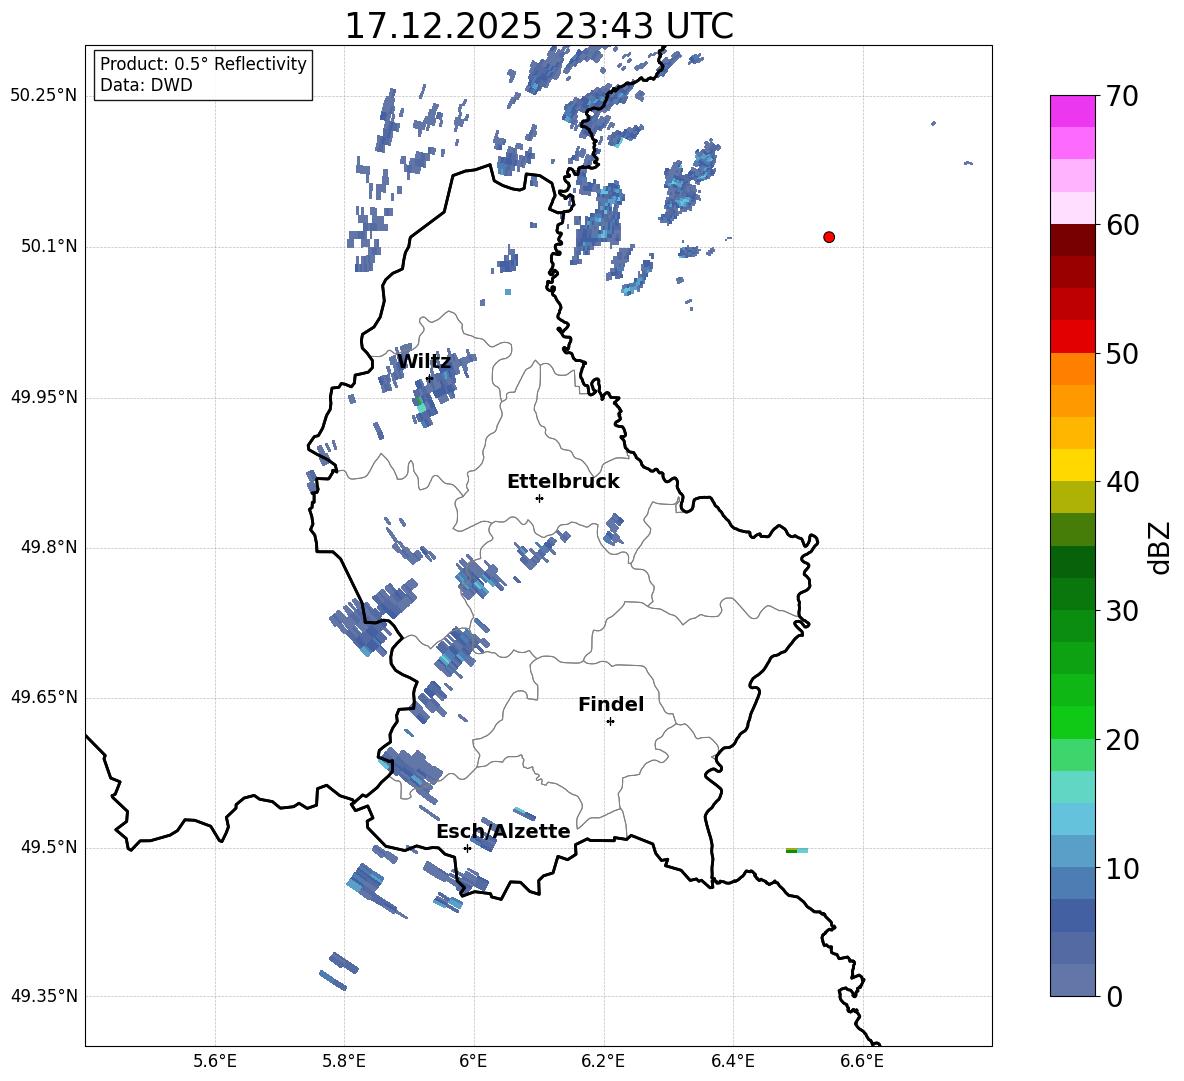Click the magenta swatch atop colorbar

click(1072, 111)
